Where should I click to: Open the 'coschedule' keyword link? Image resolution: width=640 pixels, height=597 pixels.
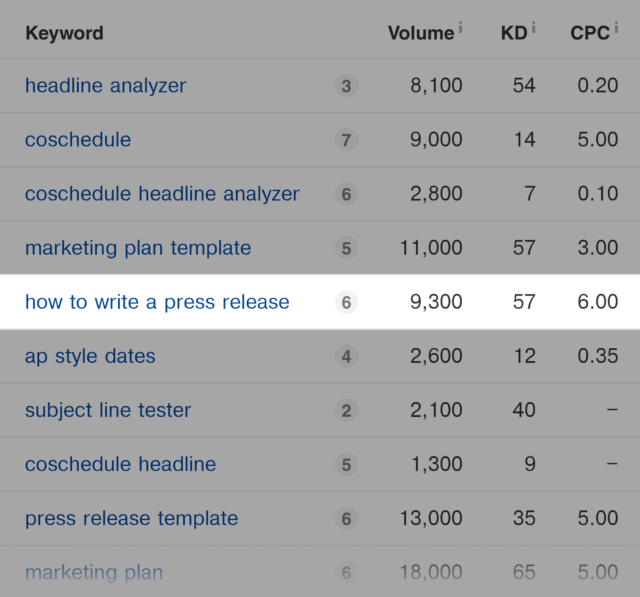point(78,140)
